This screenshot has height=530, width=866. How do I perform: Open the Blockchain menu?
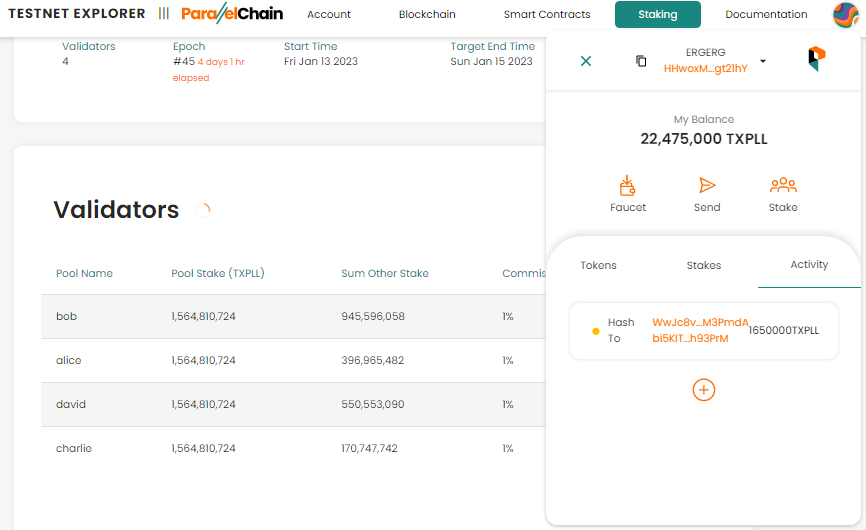pyautogui.click(x=427, y=14)
